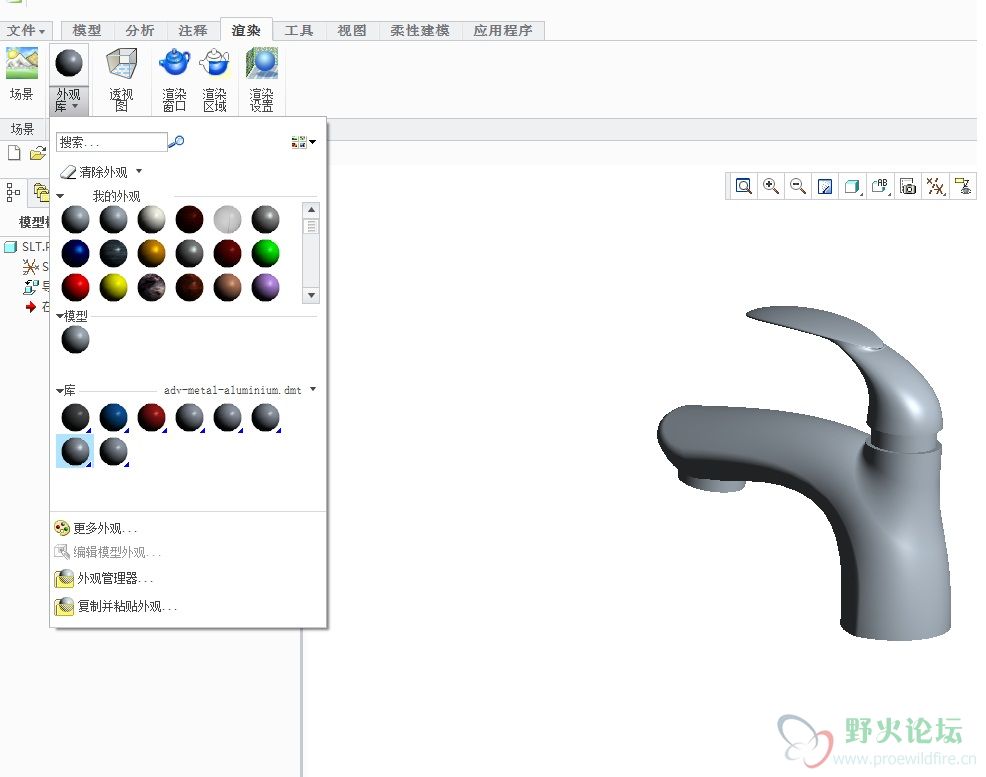This screenshot has width=986, height=777.
Task: Open the 渲染窗口 render window teapot
Action: [174, 80]
